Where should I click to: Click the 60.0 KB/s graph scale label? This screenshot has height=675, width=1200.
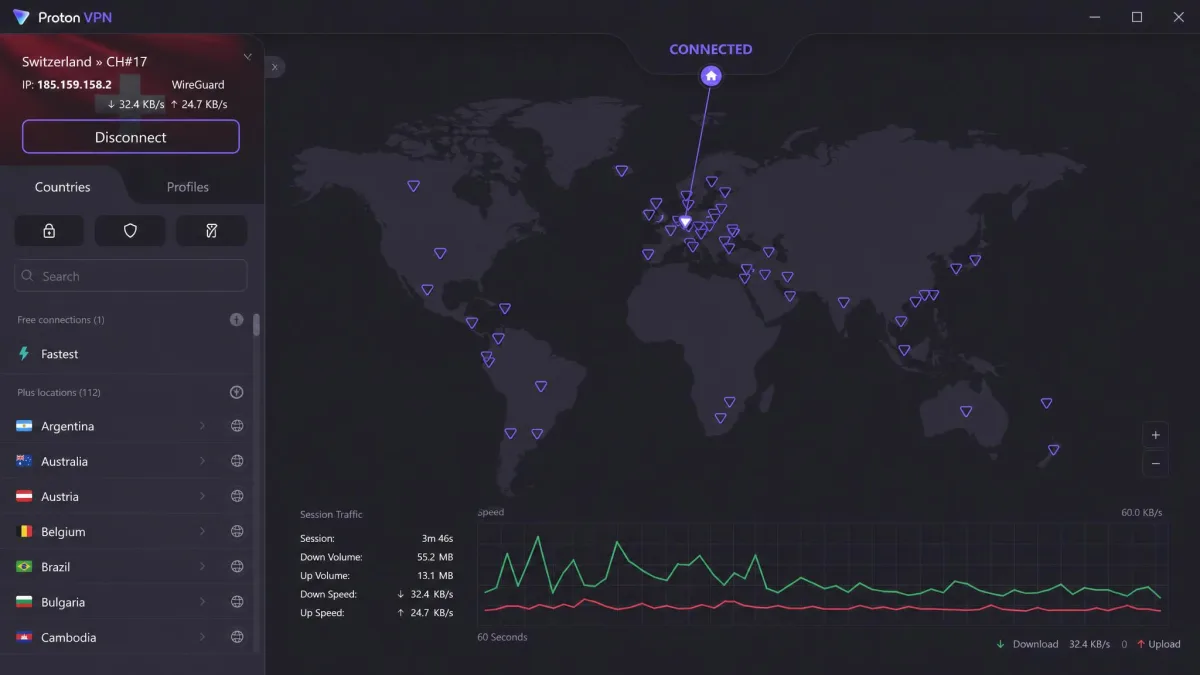1142,513
